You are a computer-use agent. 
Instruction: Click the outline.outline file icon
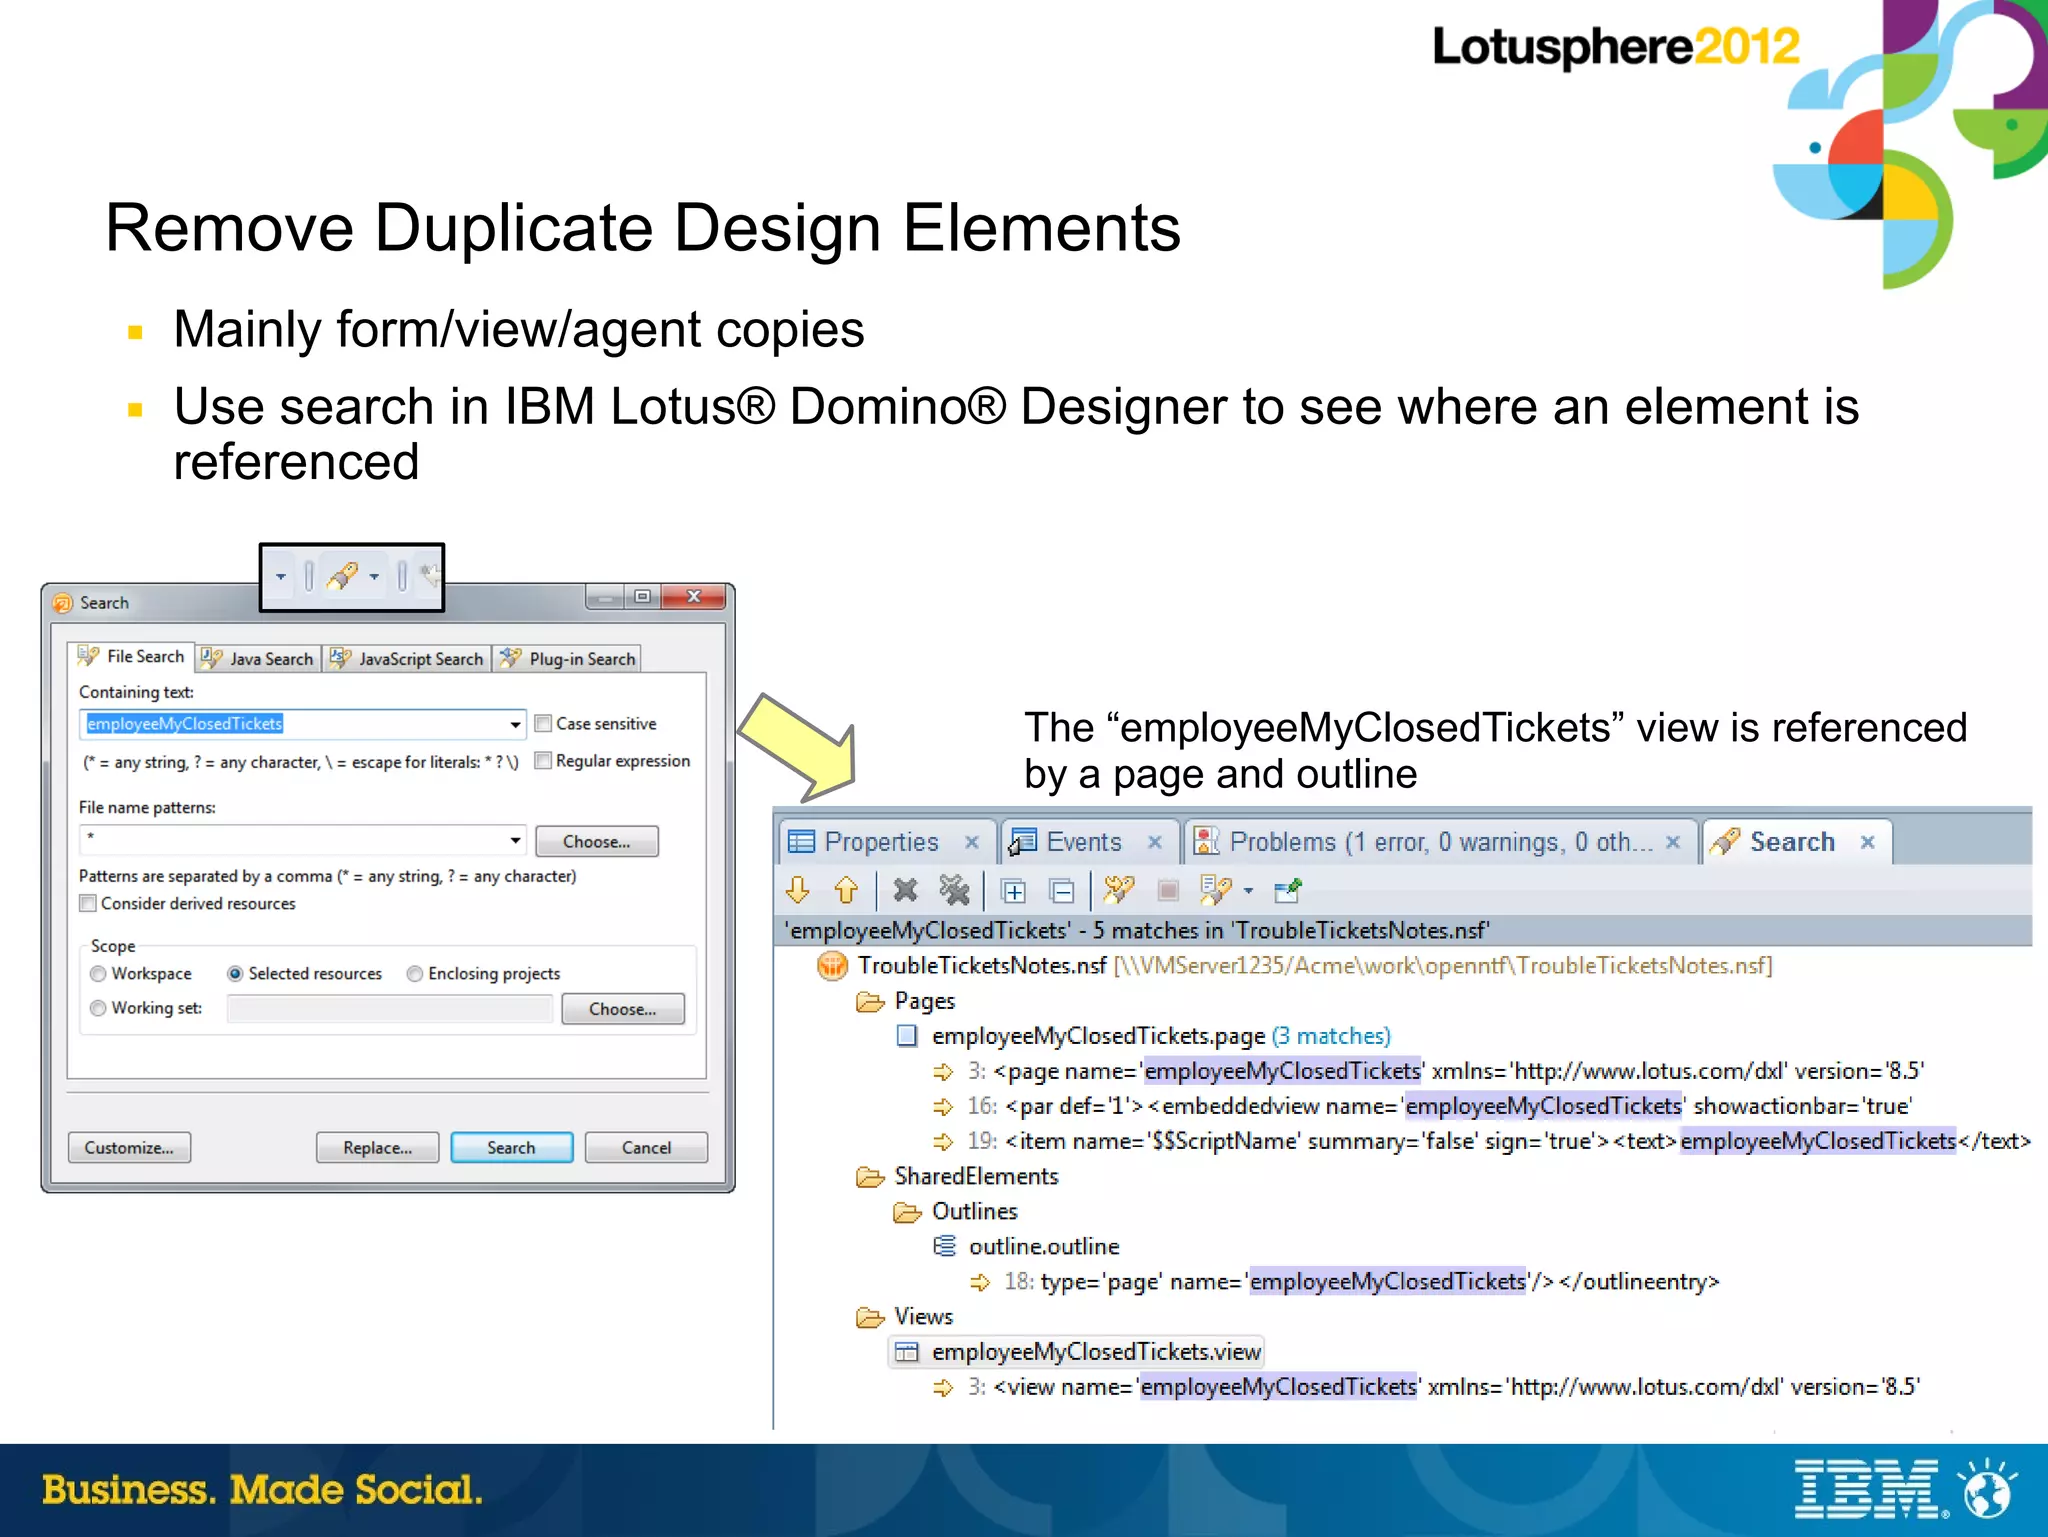pyautogui.click(x=944, y=1246)
